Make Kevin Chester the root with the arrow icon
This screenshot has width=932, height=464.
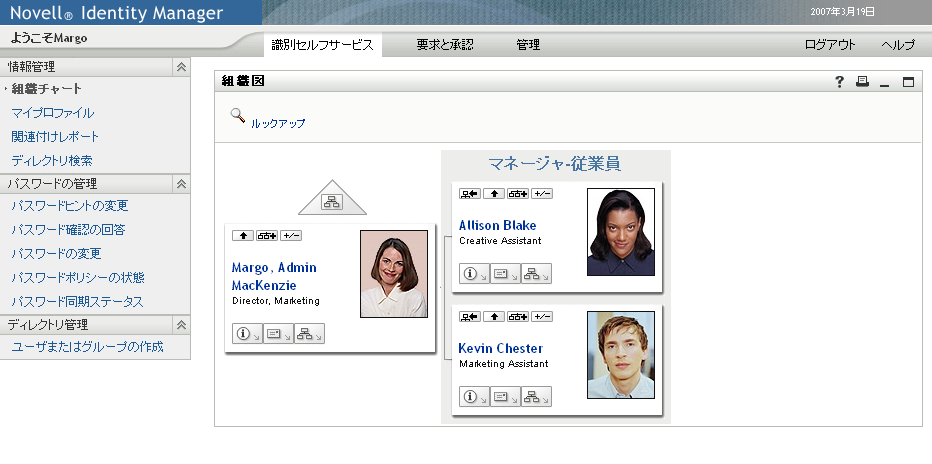tap(470, 317)
